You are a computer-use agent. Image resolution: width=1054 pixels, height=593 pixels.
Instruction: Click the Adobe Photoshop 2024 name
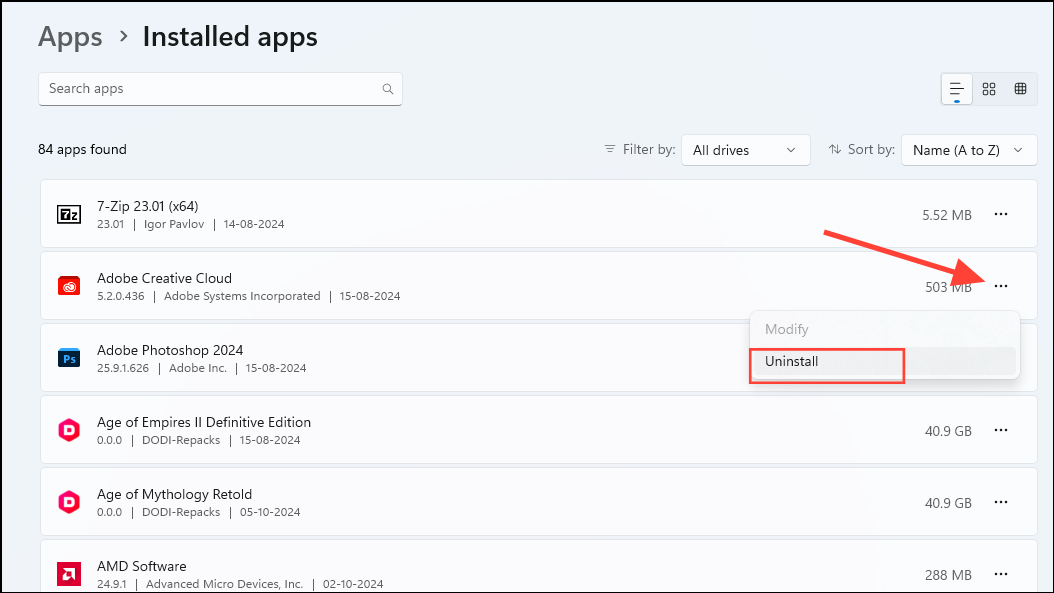(x=170, y=350)
